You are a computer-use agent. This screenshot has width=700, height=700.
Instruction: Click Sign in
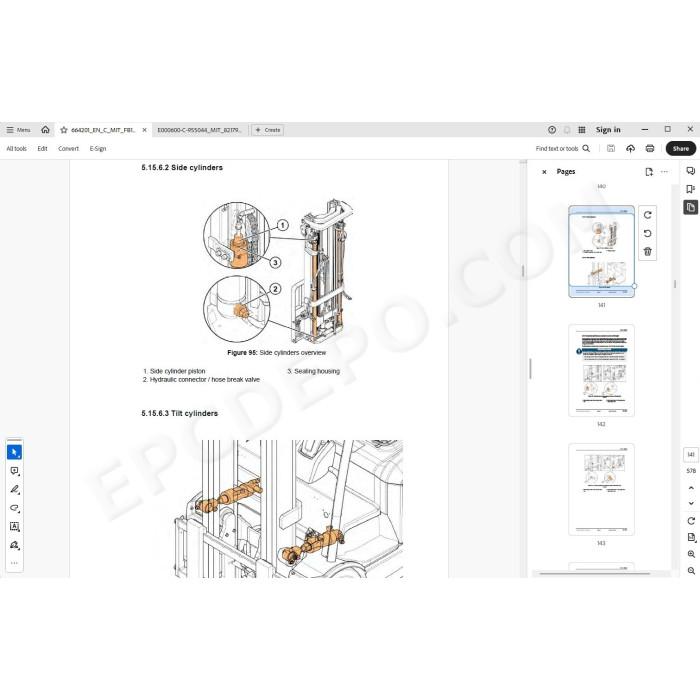[608, 130]
